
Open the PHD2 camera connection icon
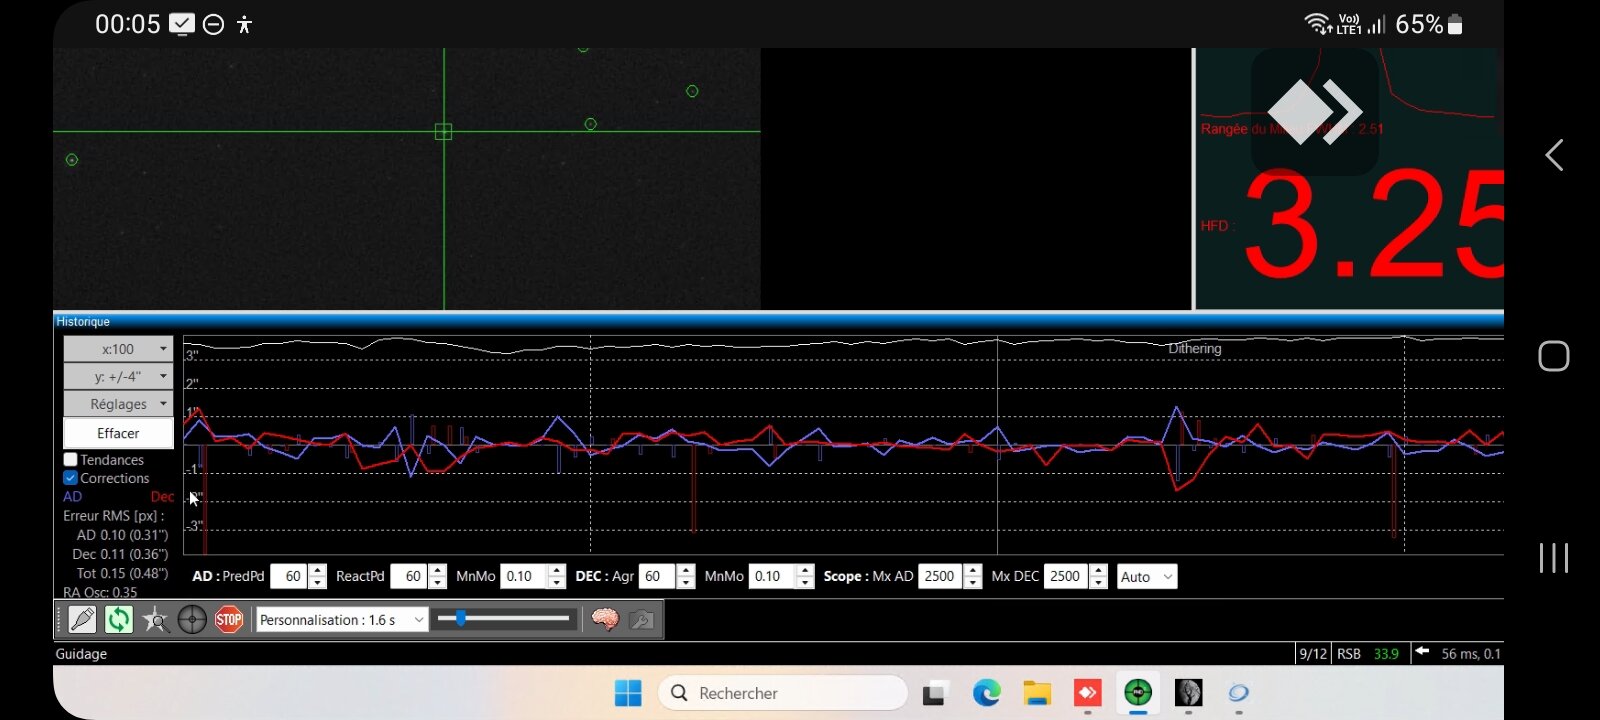[x=83, y=620]
